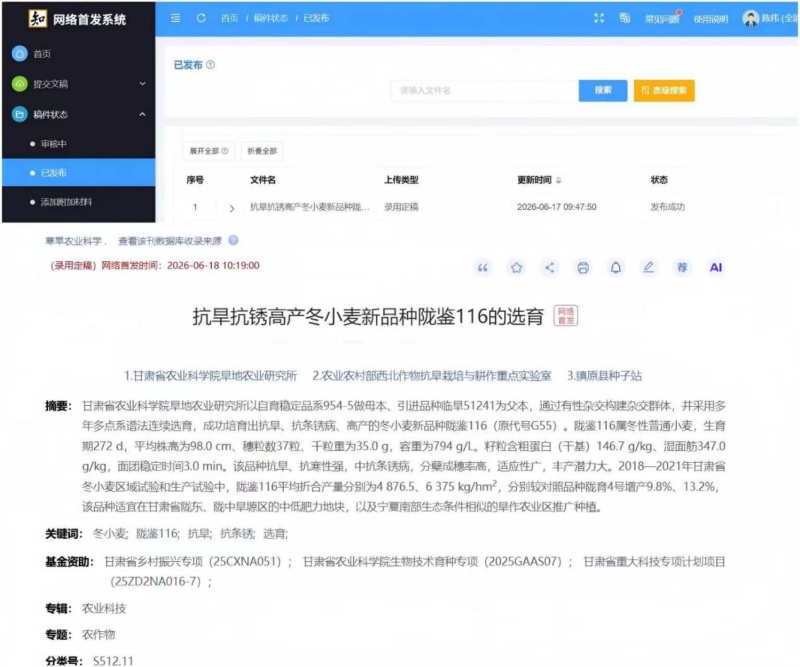Click the pencil note icon

pyautogui.click(x=648, y=267)
